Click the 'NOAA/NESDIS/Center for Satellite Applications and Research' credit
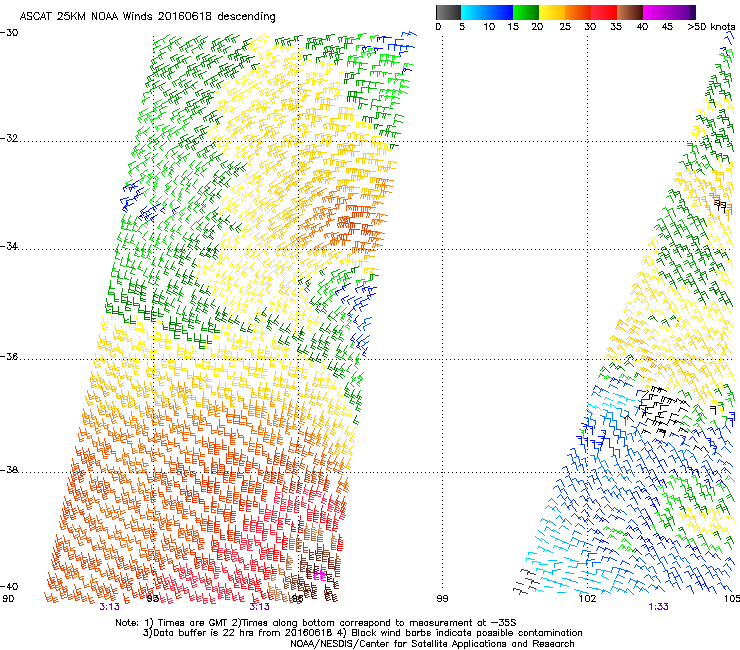The width and height of the screenshot is (740, 650). (432, 644)
